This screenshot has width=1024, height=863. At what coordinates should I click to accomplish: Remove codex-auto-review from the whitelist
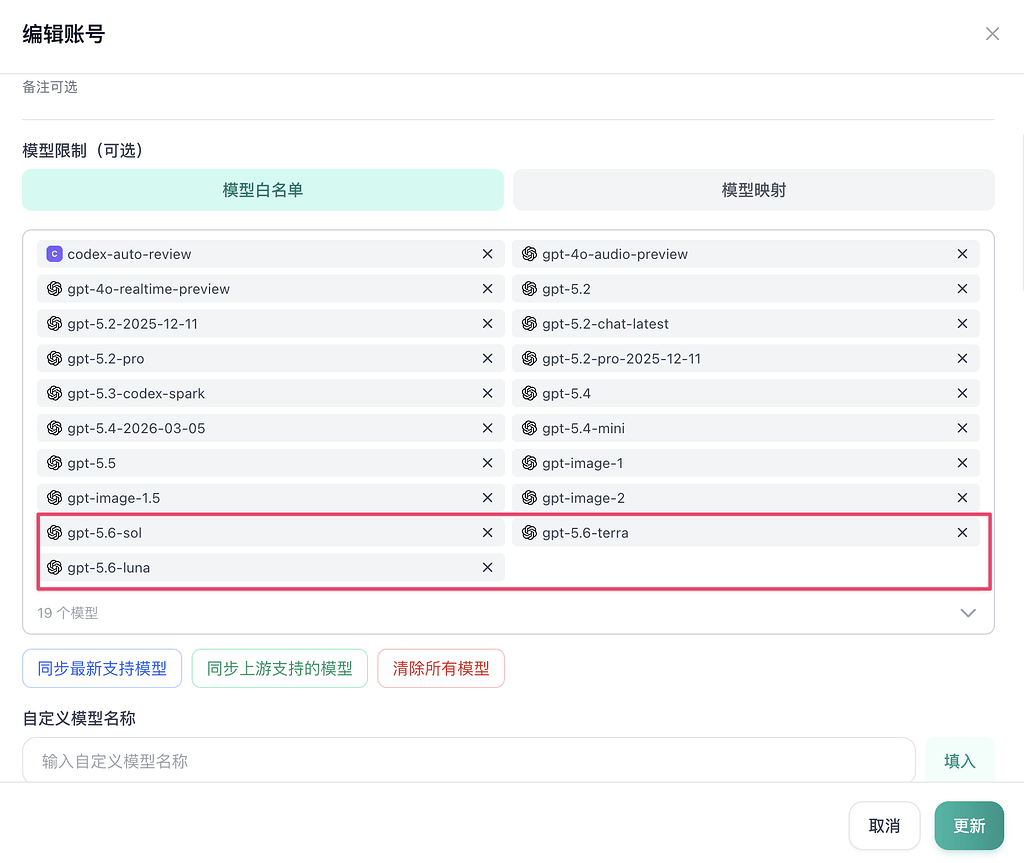pyautogui.click(x=487, y=254)
